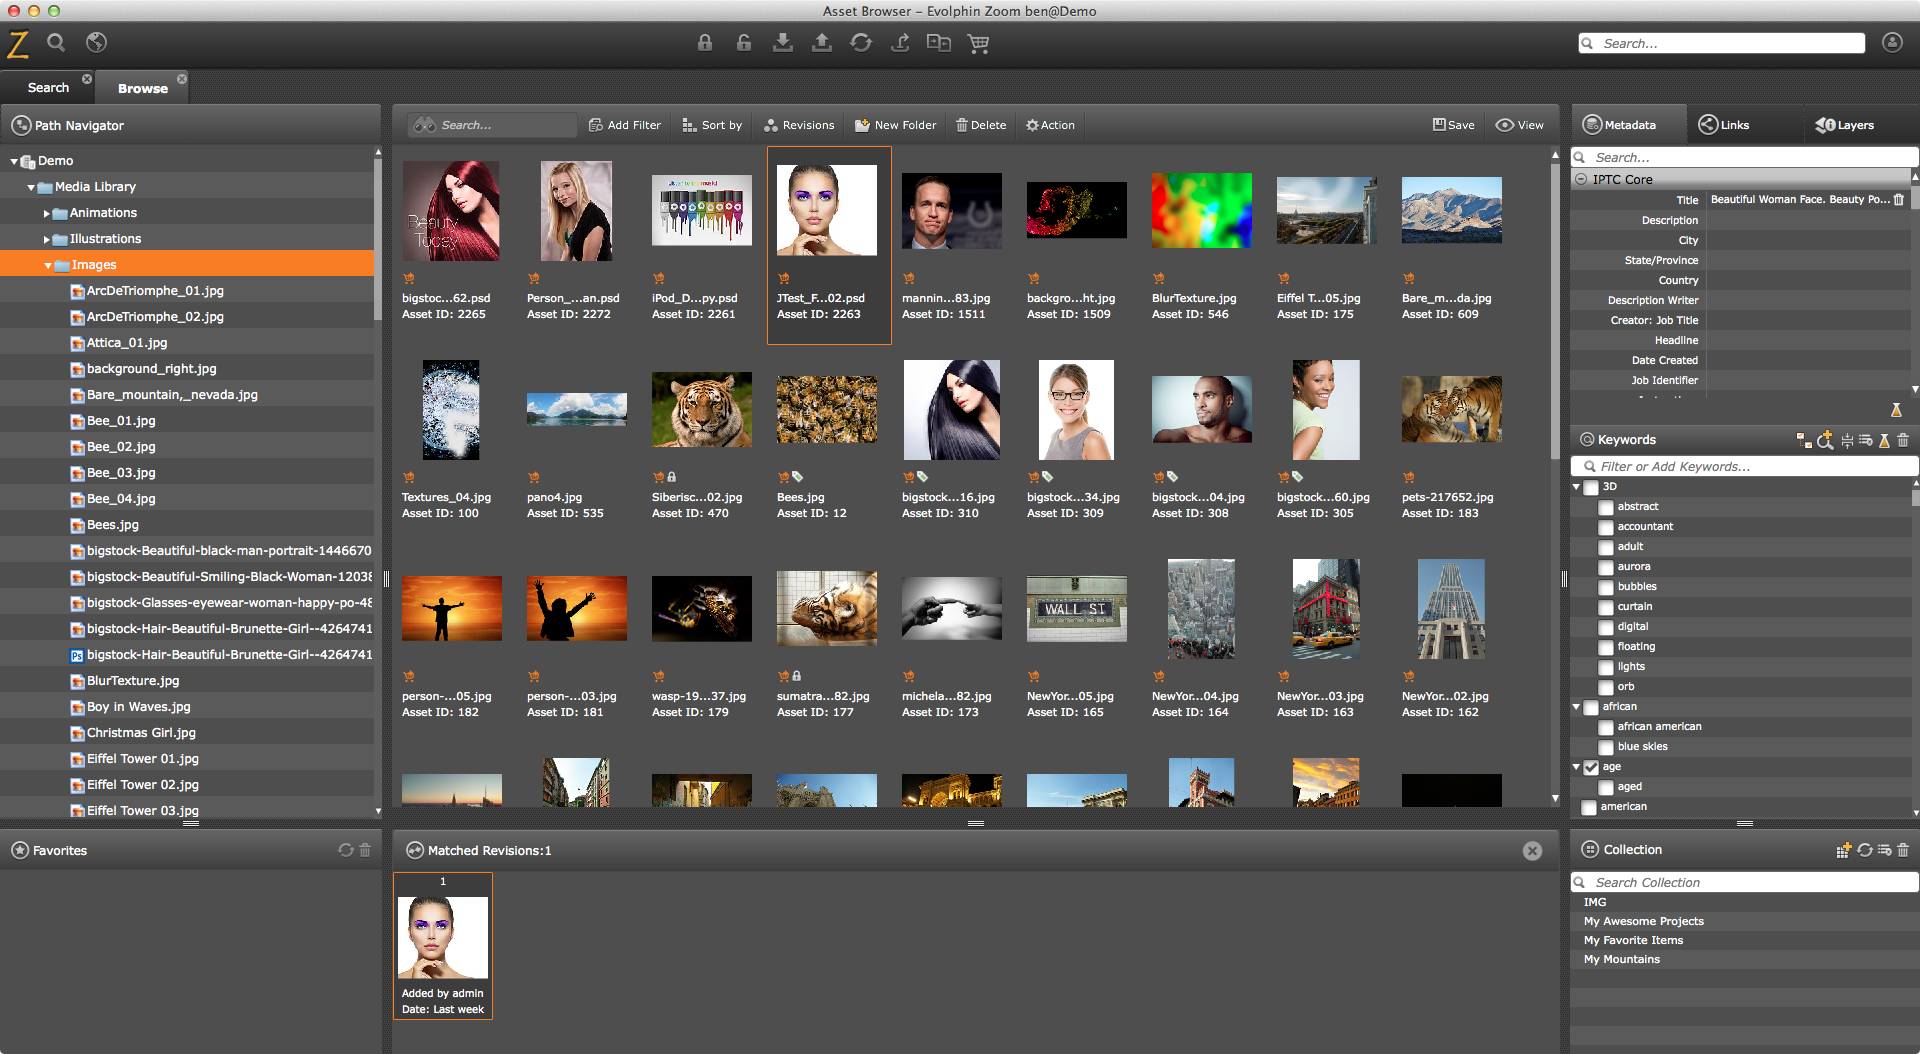Check the 'accountant' keyword checkbox

(x=1606, y=527)
